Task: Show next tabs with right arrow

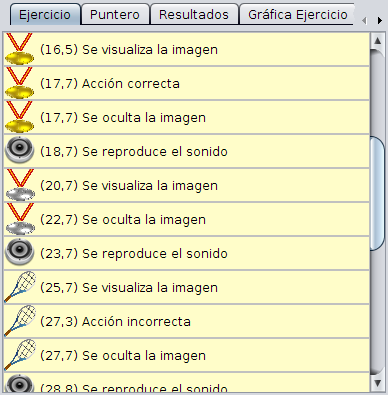Action: [x=380, y=21]
